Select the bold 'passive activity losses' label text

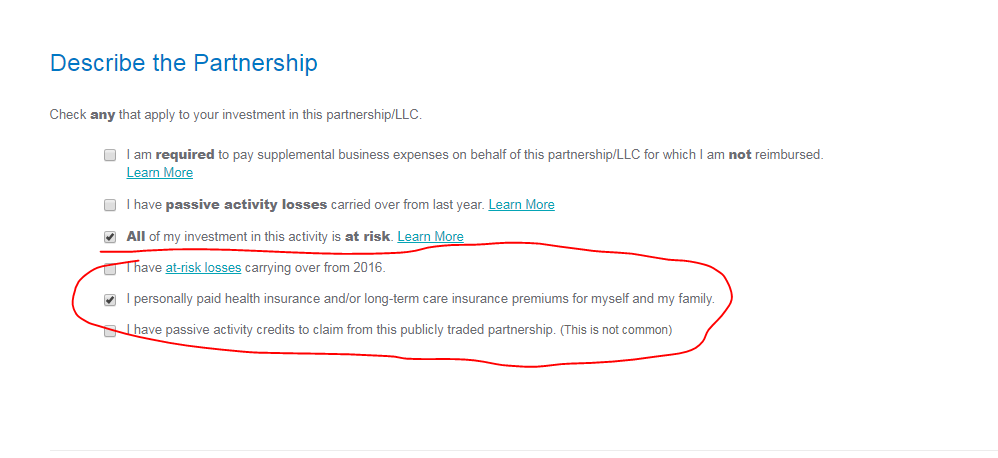pyautogui.click(x=246, y=205)
